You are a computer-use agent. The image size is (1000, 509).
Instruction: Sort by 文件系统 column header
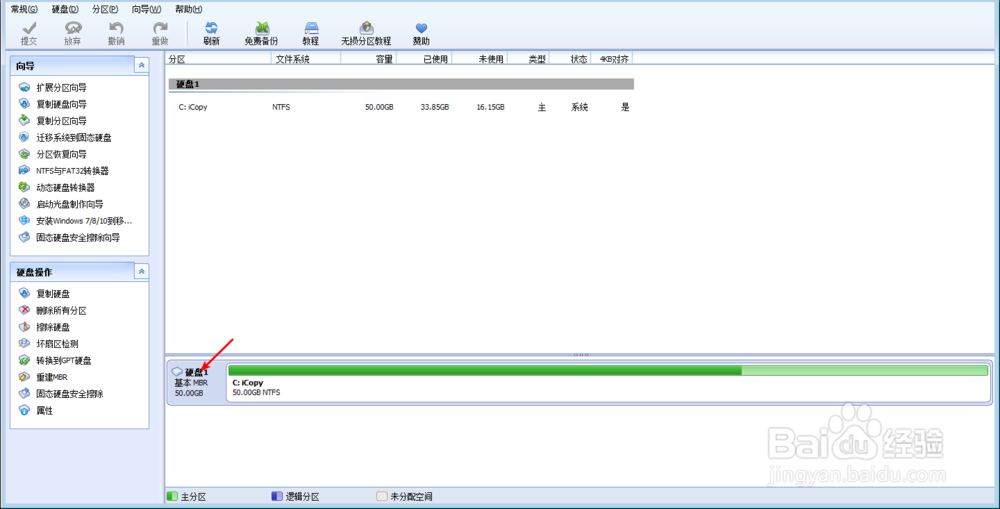click(306, 59)
